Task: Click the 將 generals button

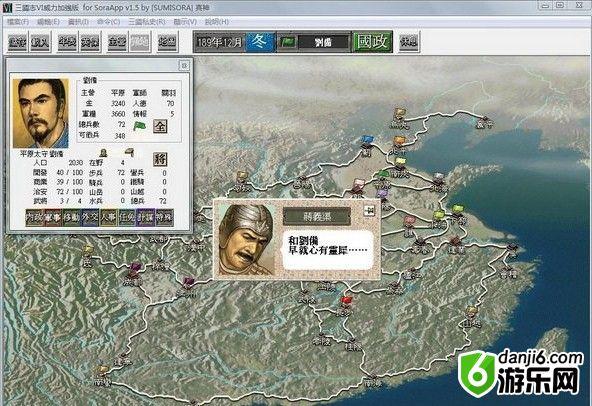Action: click(160, 159)
